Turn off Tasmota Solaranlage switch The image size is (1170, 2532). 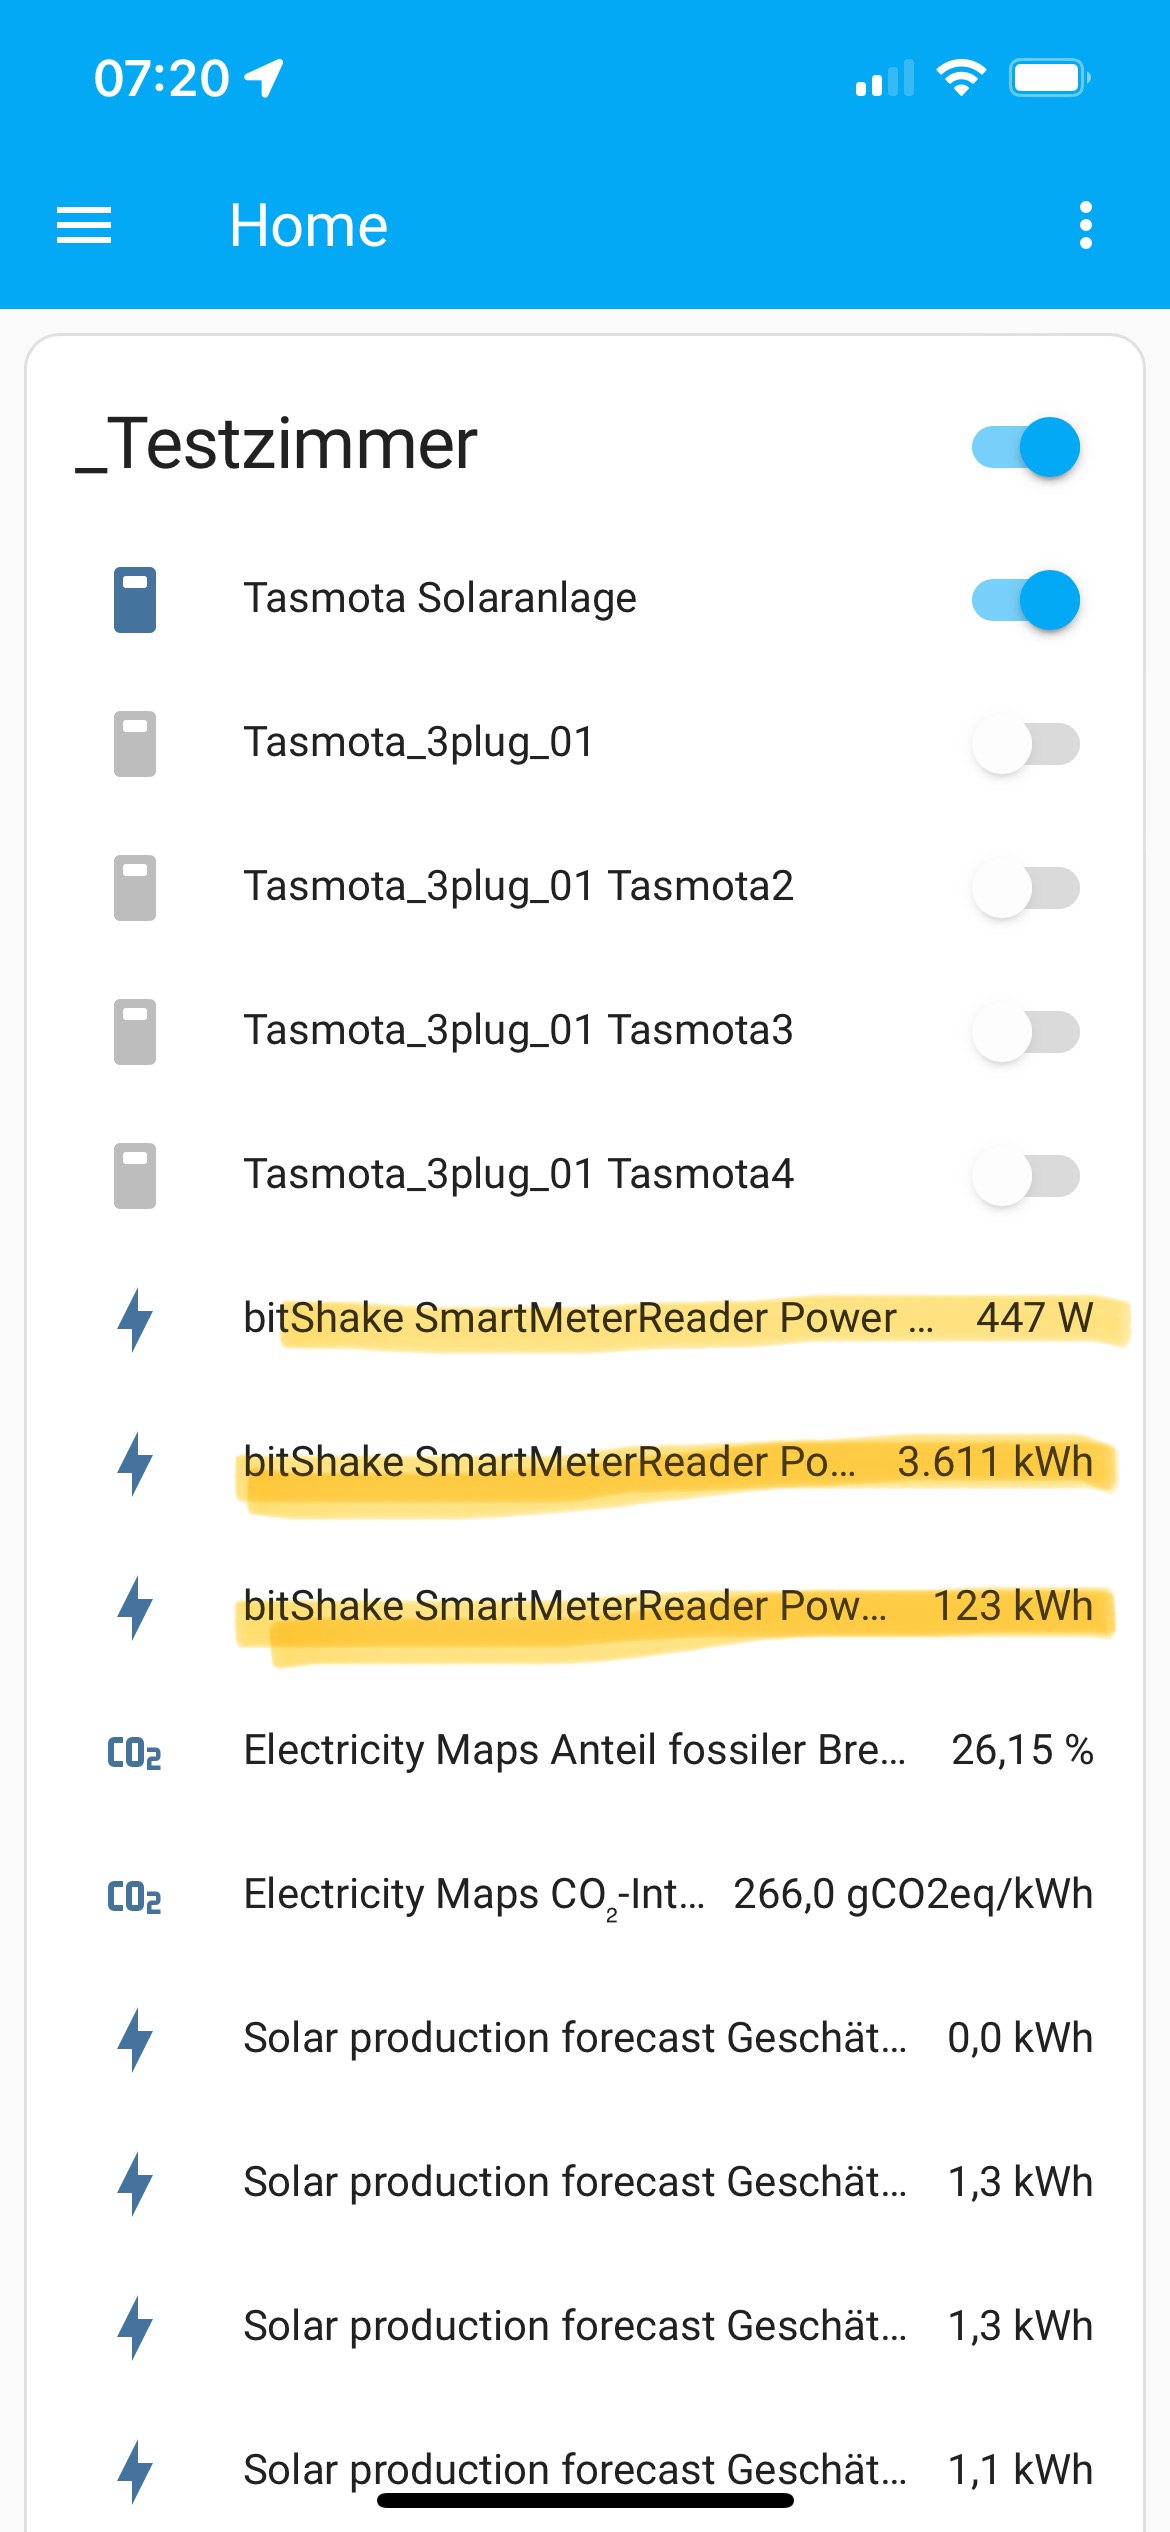(x=1026, y=600)
